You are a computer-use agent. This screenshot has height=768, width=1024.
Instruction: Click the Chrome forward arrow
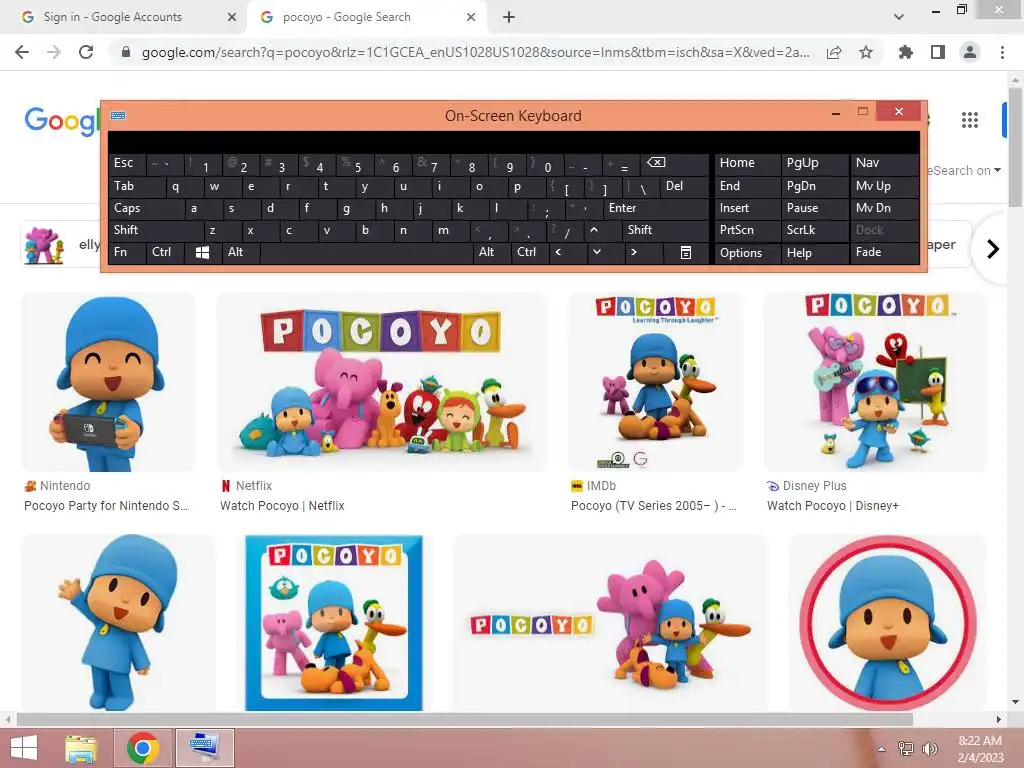54,52
